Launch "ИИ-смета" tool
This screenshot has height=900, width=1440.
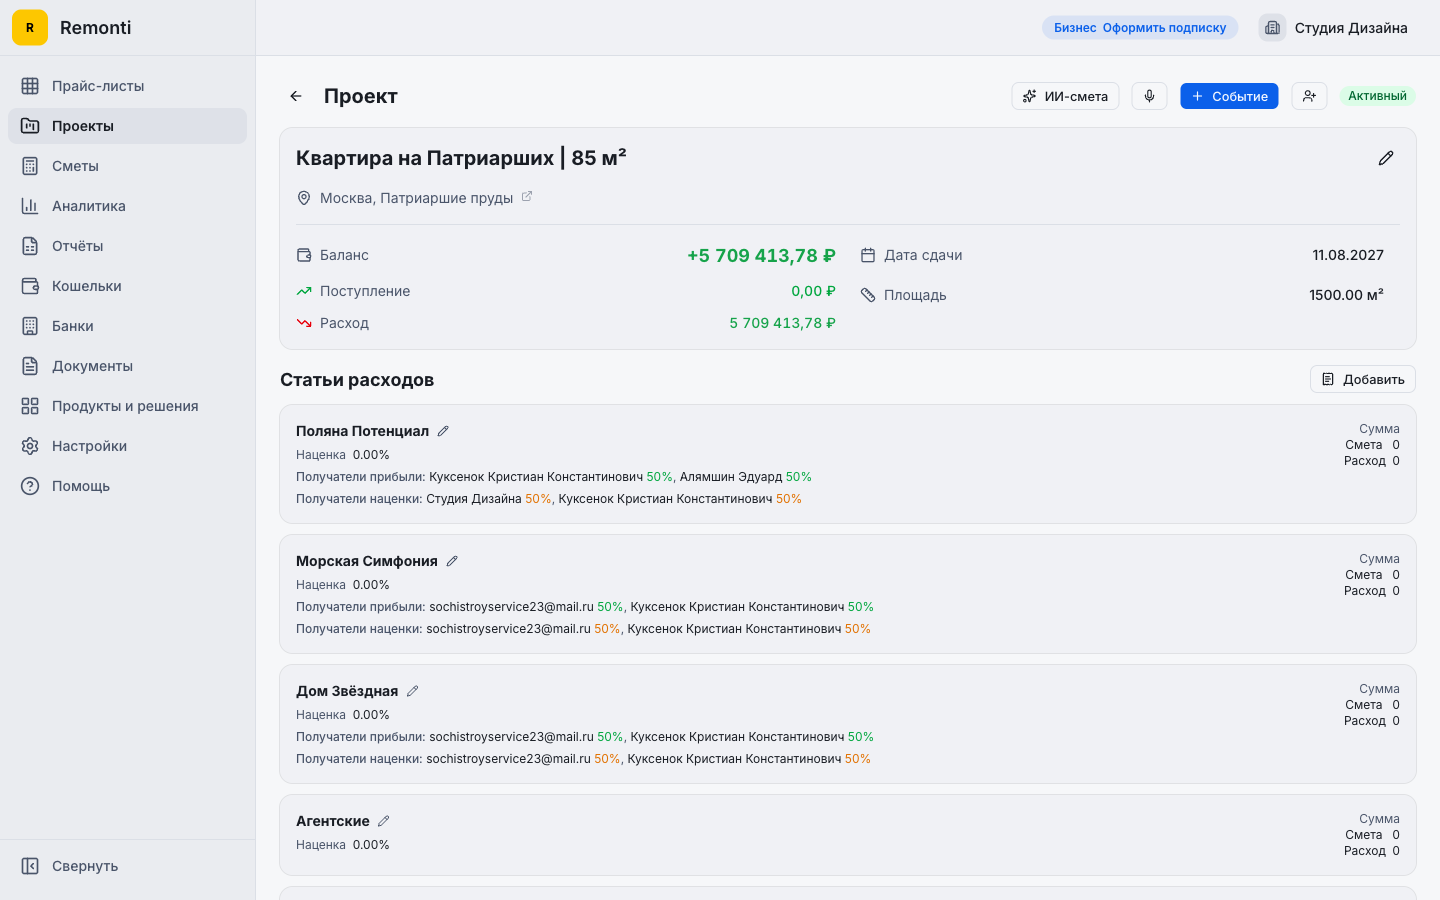[x=1065, y=95]
